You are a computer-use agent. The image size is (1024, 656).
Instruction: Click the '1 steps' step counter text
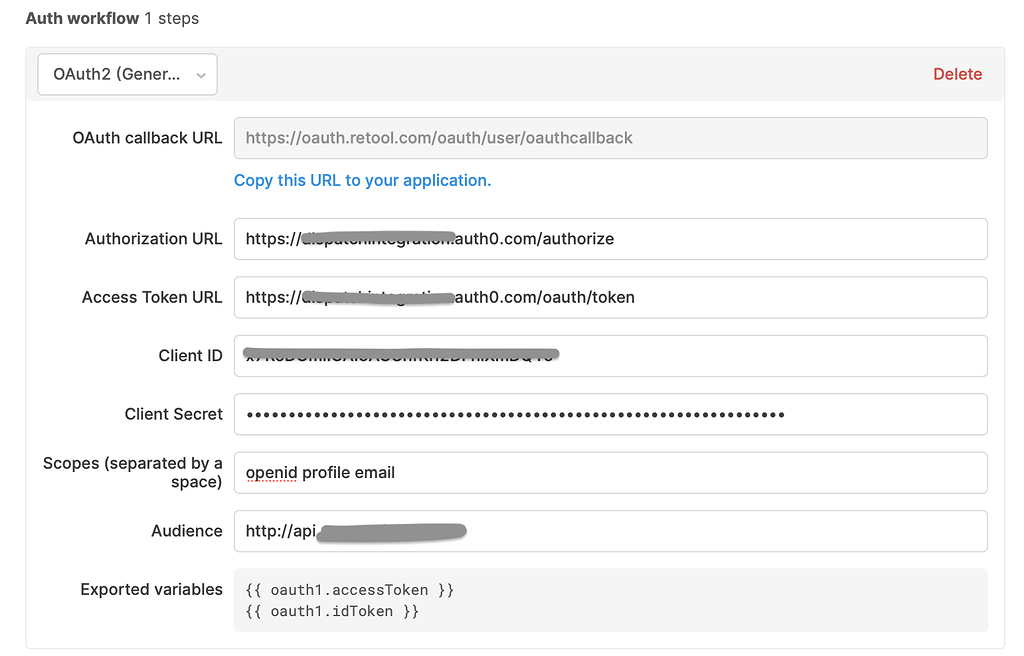(x=172, y=18)
